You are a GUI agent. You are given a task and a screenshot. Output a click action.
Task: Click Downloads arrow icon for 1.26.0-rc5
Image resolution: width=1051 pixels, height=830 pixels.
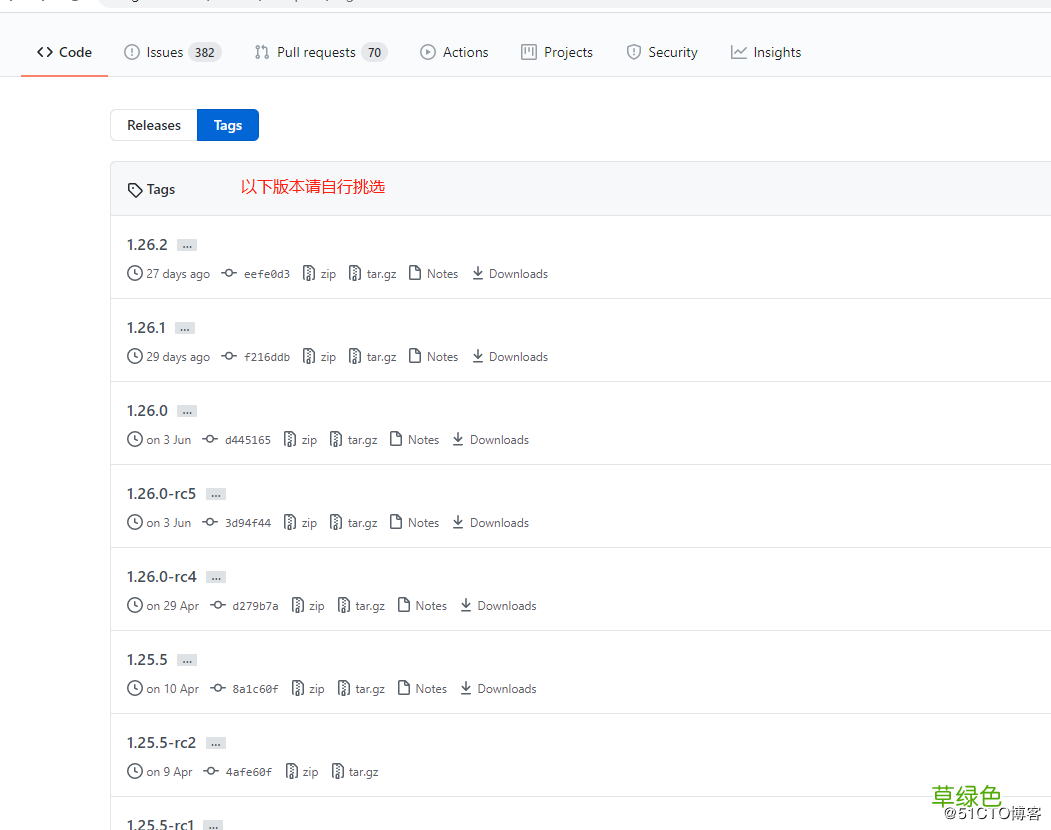pos(458,523)
